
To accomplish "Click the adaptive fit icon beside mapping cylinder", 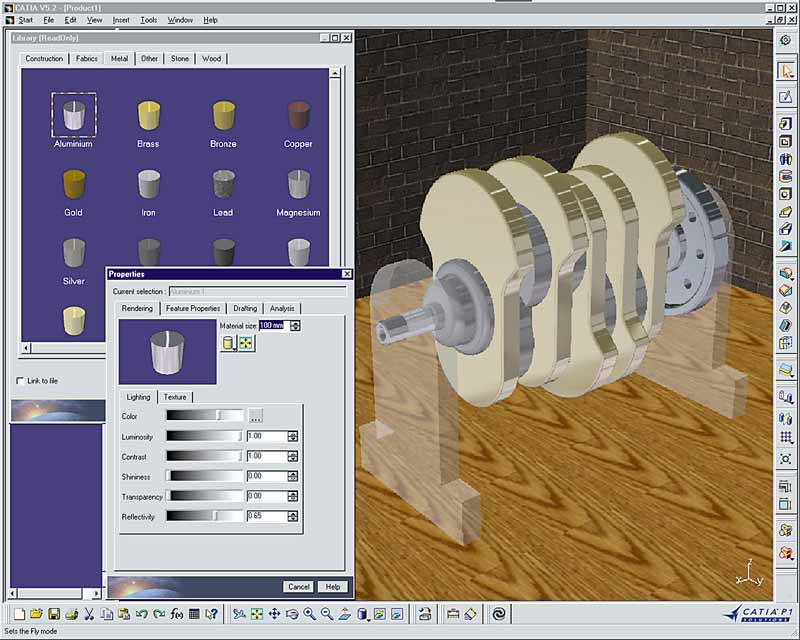I will coord(246,343).
